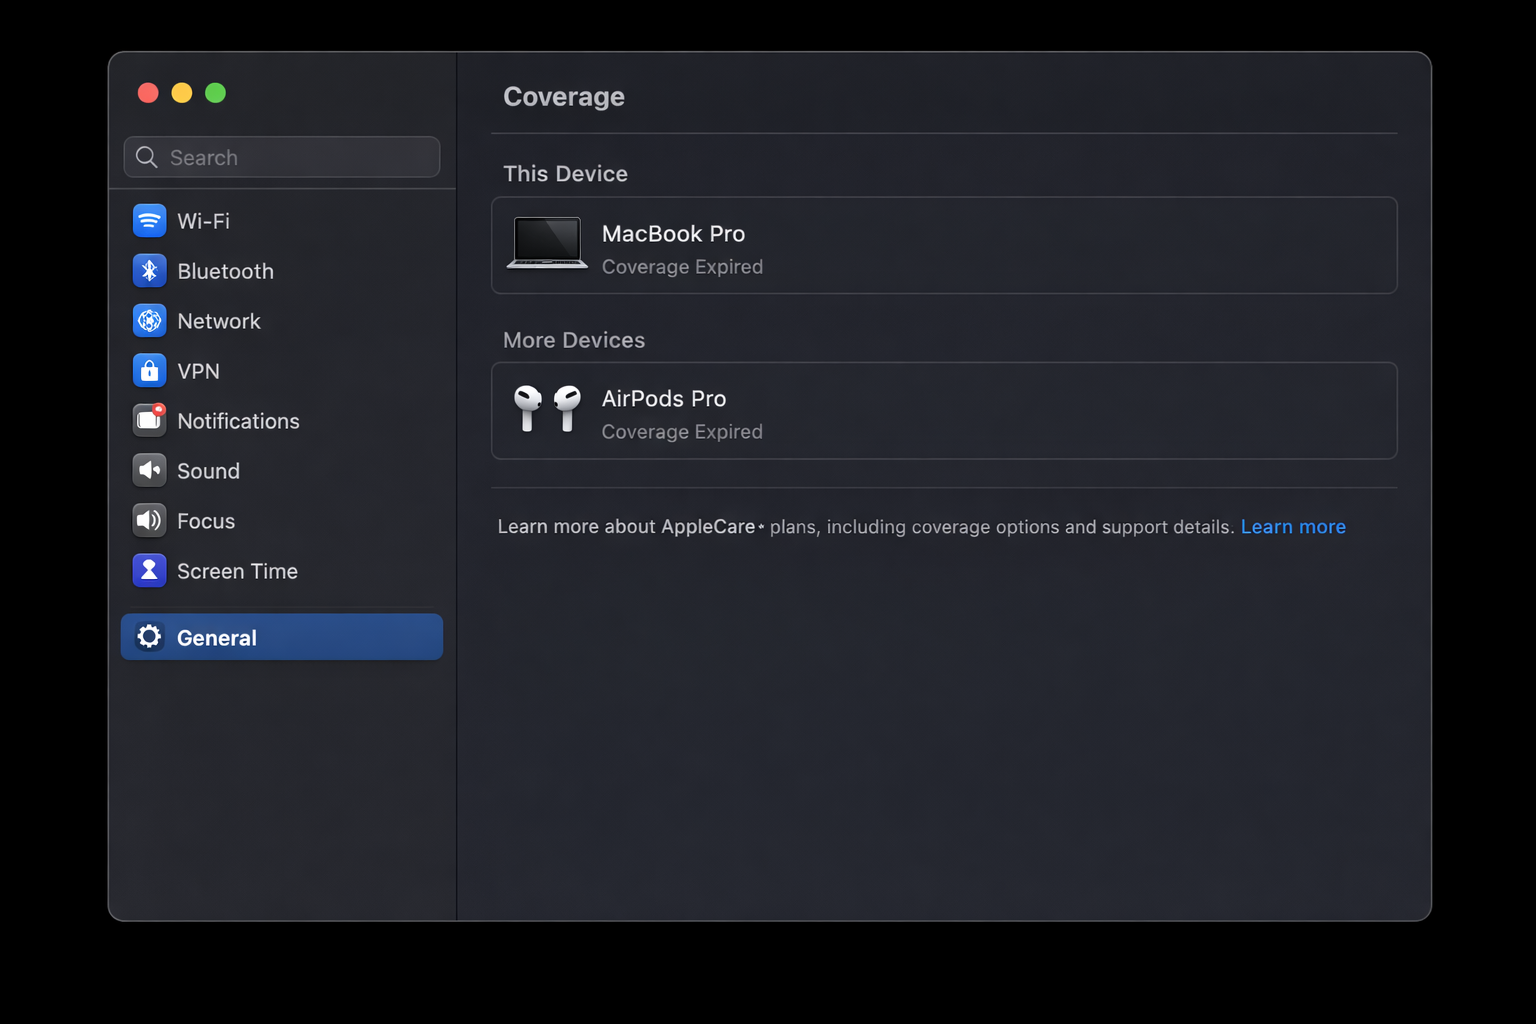Click the Learn more link about AppleCare
Image resolution: width=1536 pixels, height=1024 pixels.
[x=1293, y=526]
